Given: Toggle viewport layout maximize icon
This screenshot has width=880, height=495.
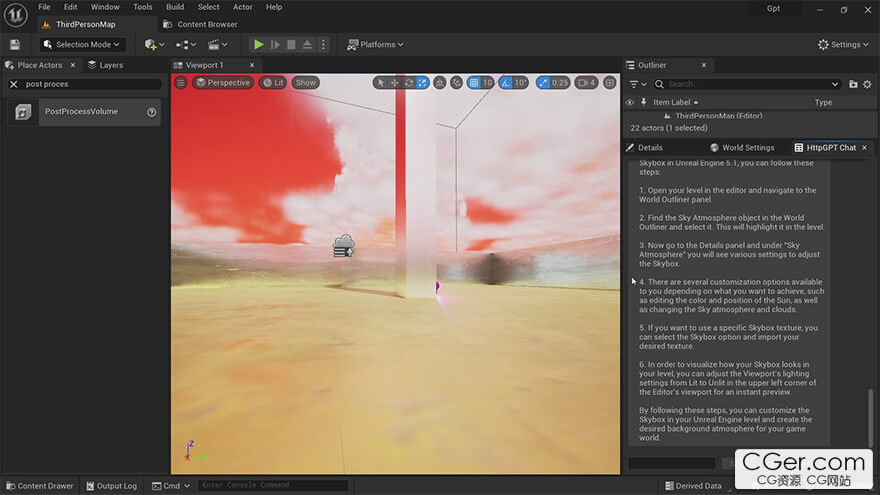Looking at the screenshot, I should click(609, 82).
